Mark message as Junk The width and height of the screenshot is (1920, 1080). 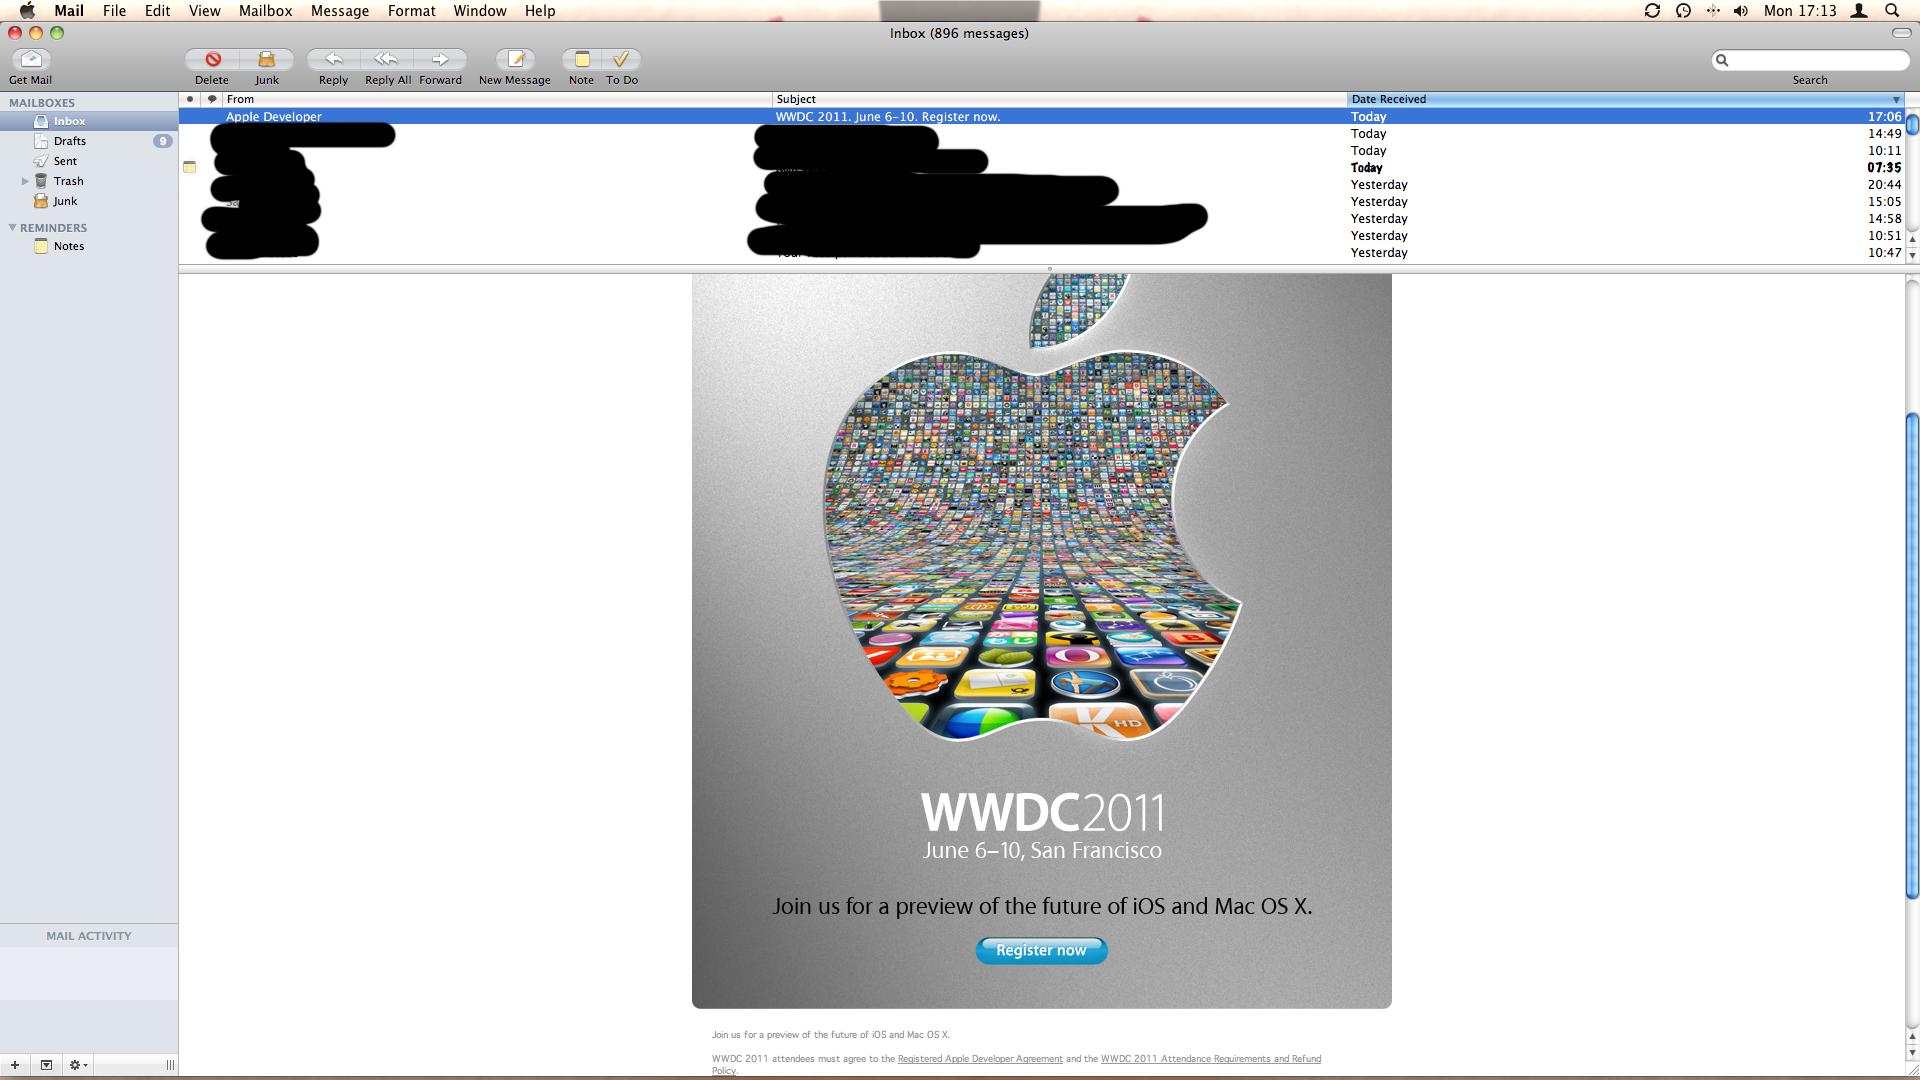click(x=266, y=60)
